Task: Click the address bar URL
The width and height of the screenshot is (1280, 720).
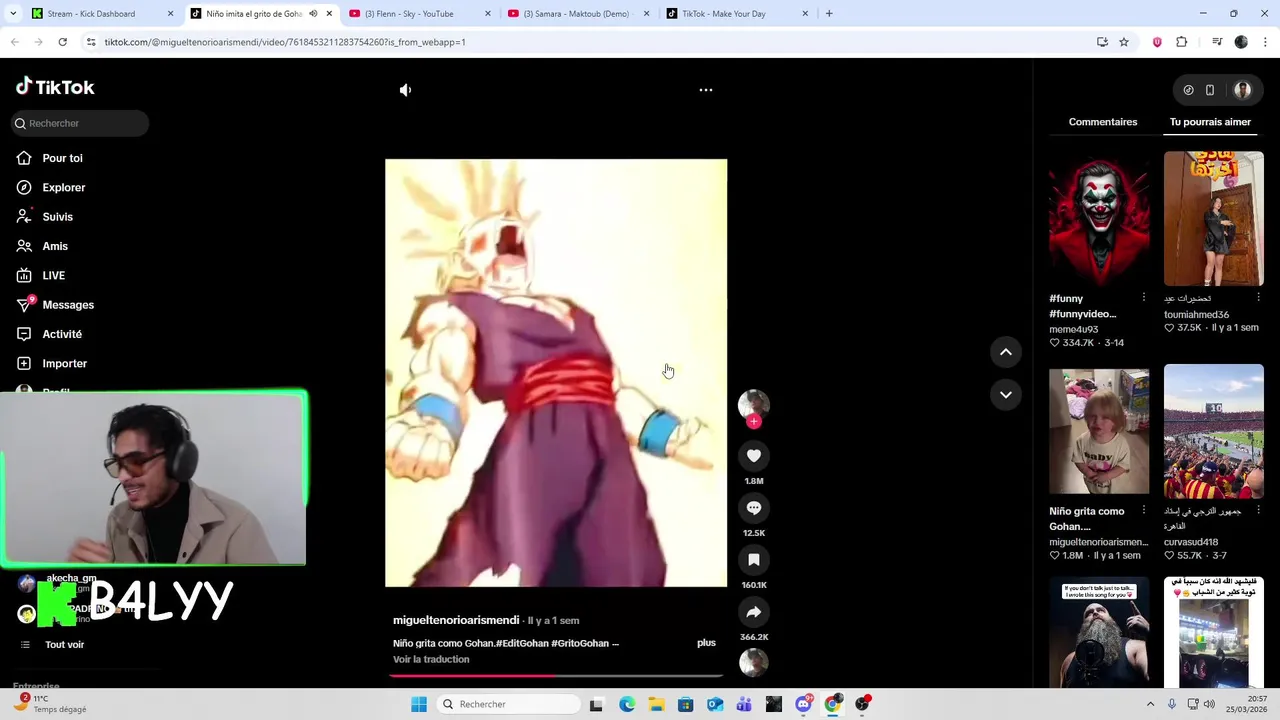Action: [285, 42]
